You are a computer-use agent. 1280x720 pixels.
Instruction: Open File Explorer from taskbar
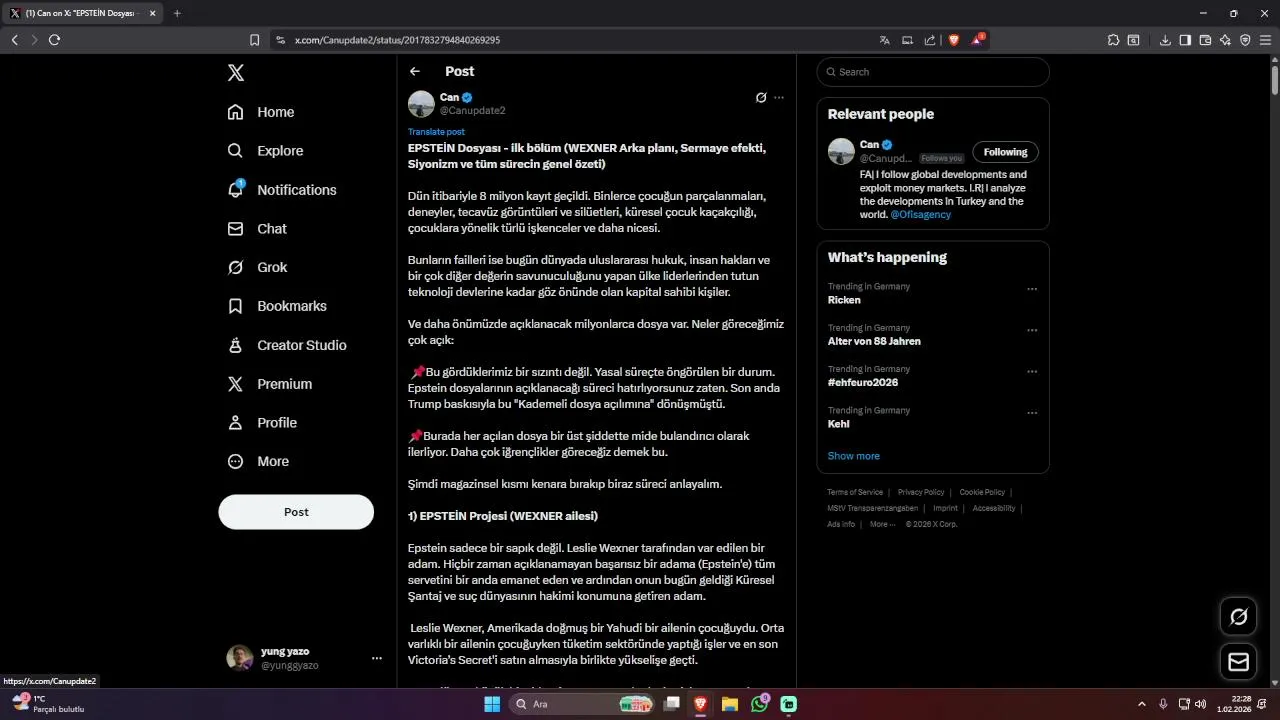click(730, 704)
